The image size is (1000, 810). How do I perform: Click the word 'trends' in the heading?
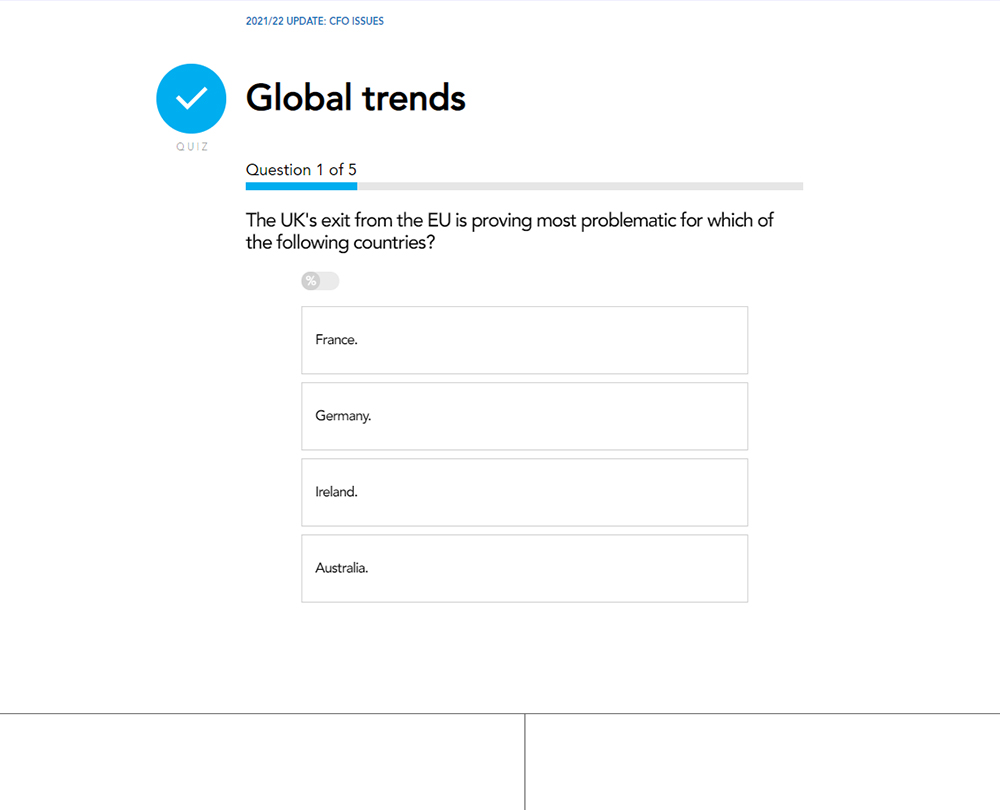point(414,98)
